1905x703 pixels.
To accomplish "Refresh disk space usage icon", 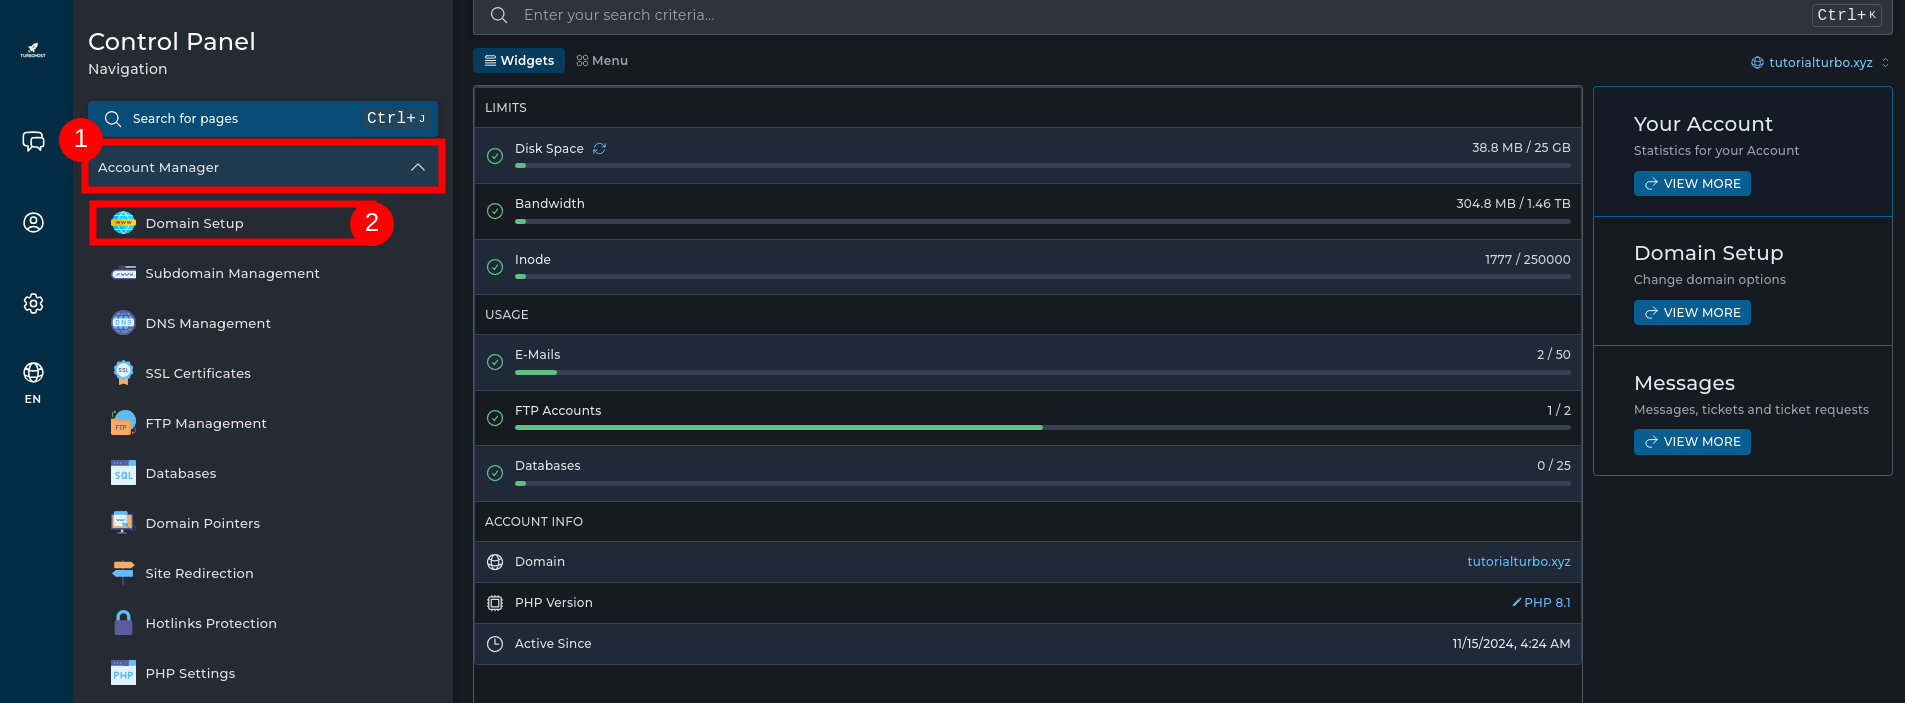I will (x=599, y=148).
